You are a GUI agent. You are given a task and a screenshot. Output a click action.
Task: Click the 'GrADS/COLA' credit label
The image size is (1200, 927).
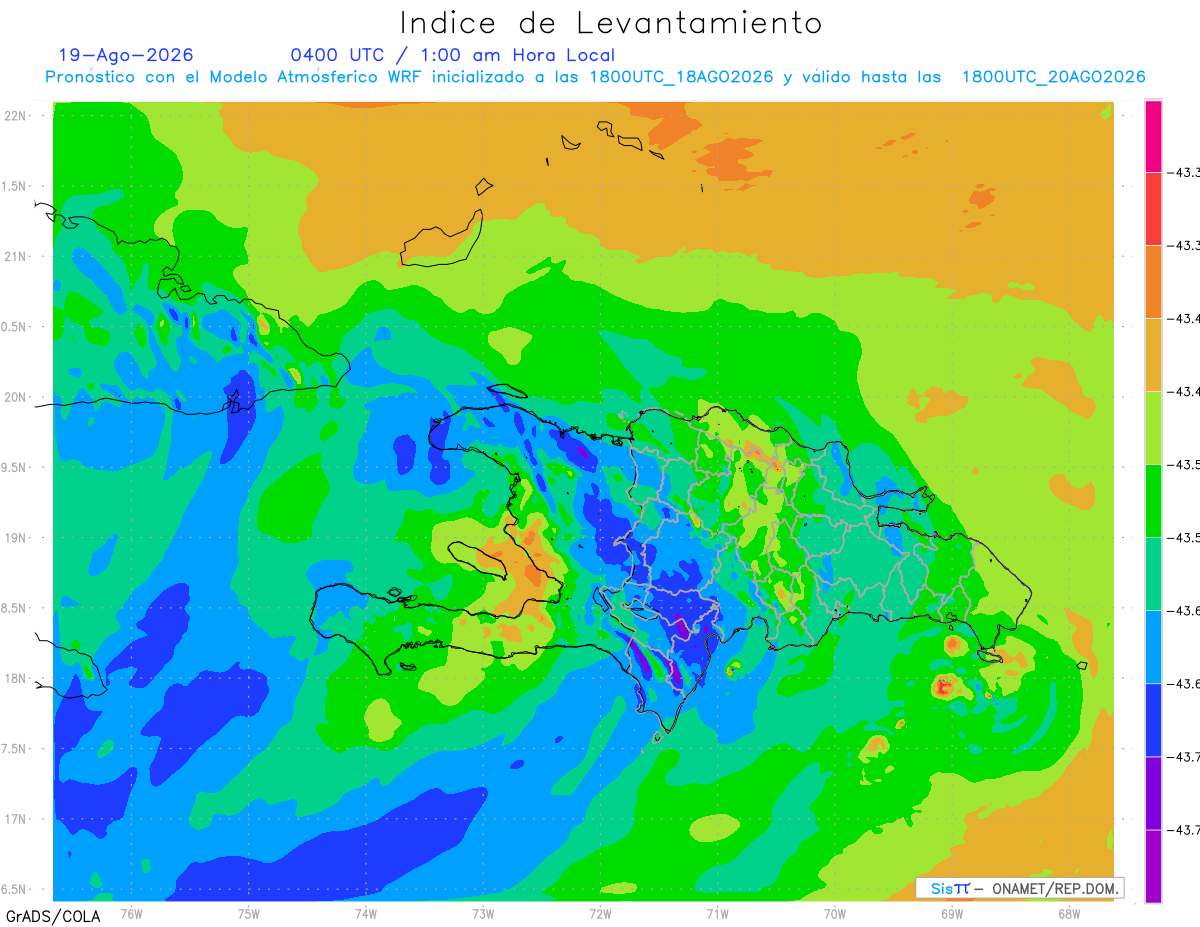52,916
